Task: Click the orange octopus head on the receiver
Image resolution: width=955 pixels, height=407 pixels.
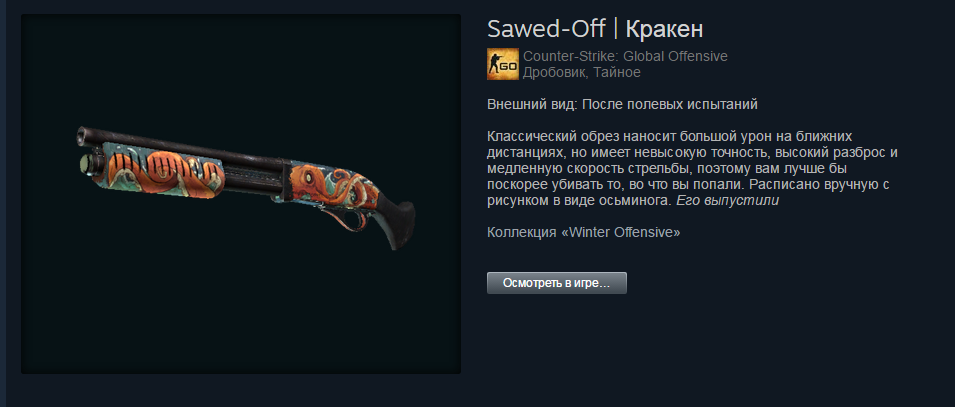Action: coord(311,179)
